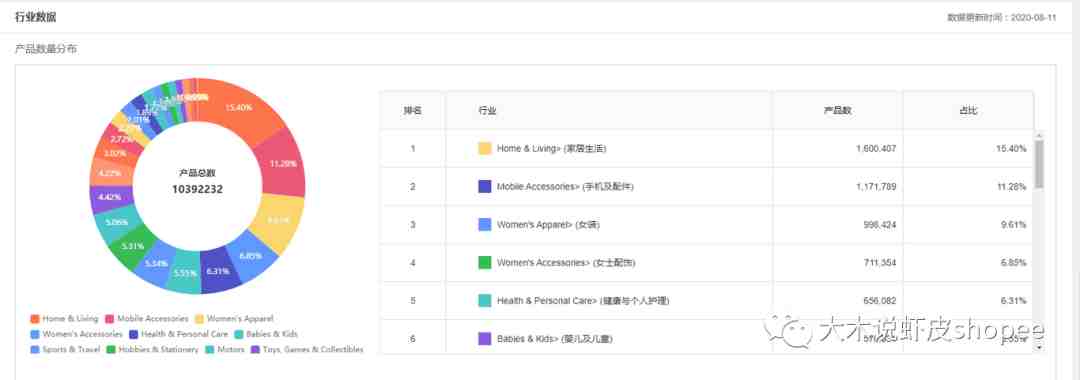This screenshot has width=1080, height=380.
Task: Toggle the Motors legend entry
Action: [224, 350]
